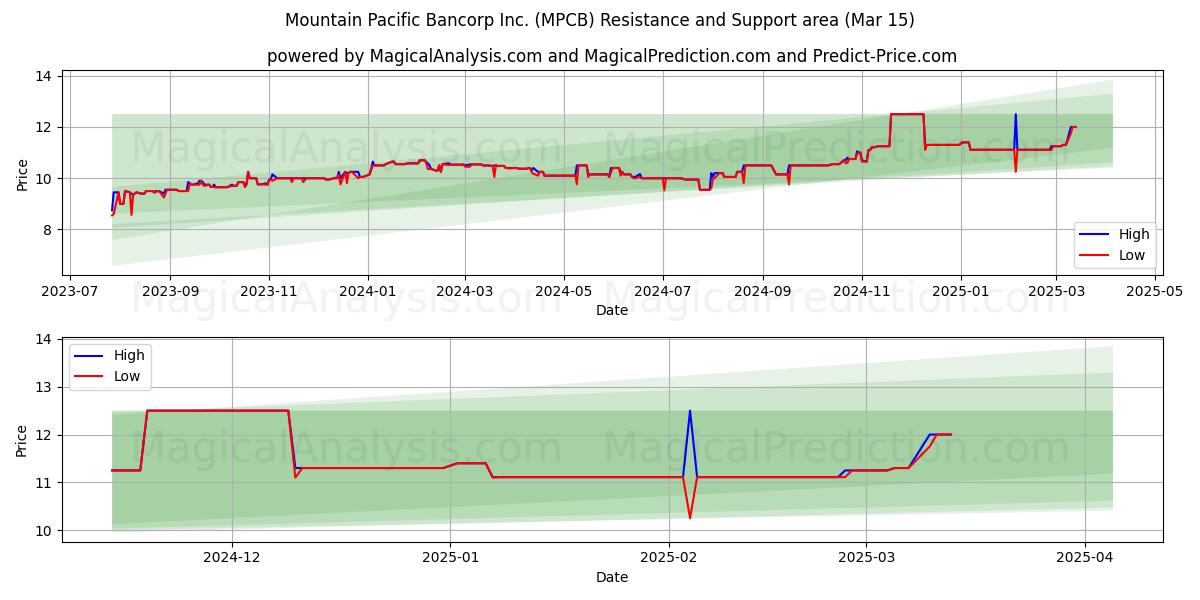Click the blue spike peak in the bottom chart
Image resolution: width=1200 pixels, height=600 pixels.
click(690, 411)
